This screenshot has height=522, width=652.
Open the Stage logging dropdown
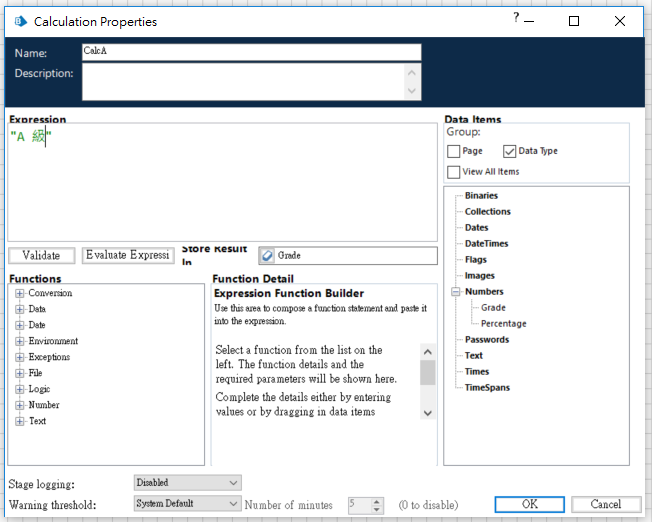click(188, 482)
